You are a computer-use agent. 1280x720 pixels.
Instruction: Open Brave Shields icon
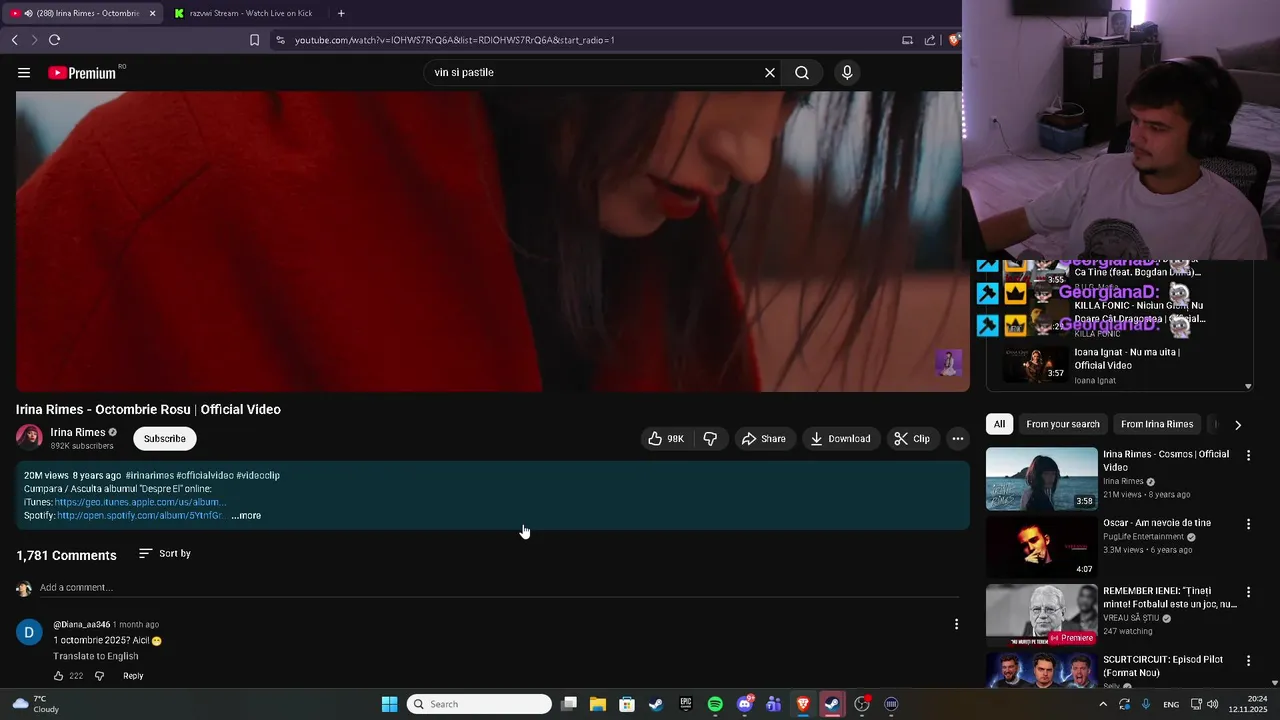[954, 40]
